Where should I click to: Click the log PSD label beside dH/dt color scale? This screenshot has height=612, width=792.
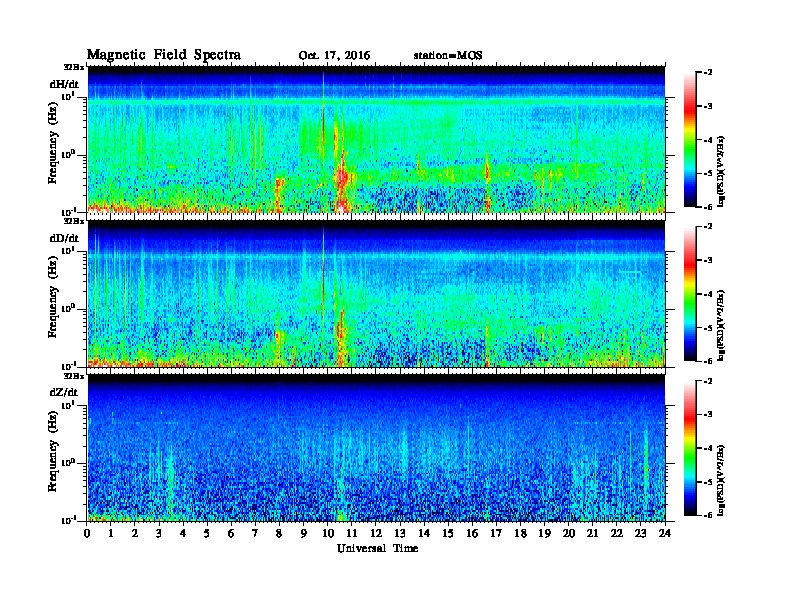(x=722, y=172)
